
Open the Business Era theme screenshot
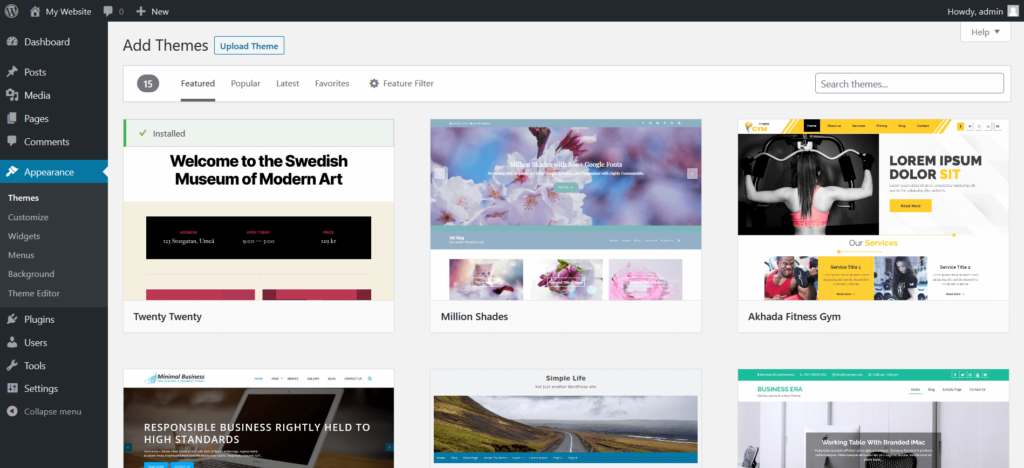pyautogui.click(x=873, y=418)
